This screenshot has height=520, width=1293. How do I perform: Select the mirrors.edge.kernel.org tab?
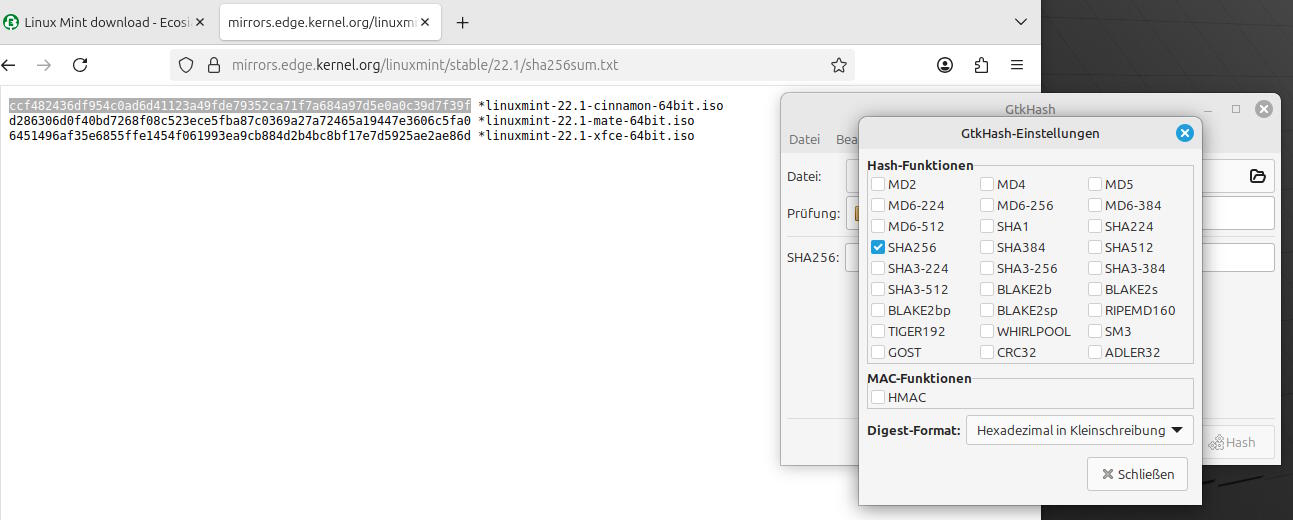[331, 22]
